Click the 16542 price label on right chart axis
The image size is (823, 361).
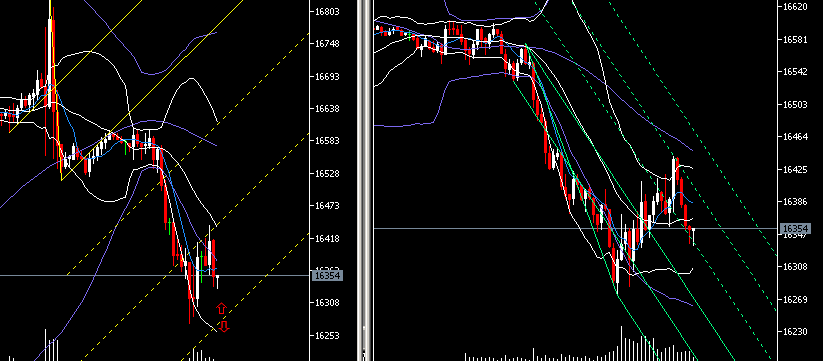[795, 72]
